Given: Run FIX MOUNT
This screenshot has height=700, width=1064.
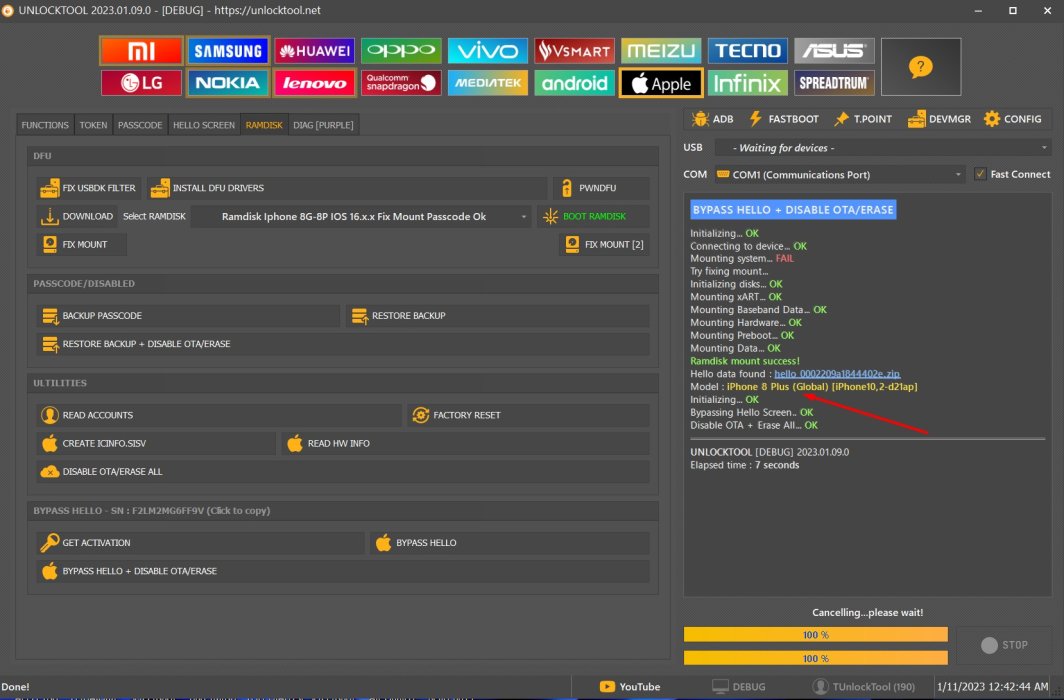Looking at the screenshot, I should tap(81, 244).
